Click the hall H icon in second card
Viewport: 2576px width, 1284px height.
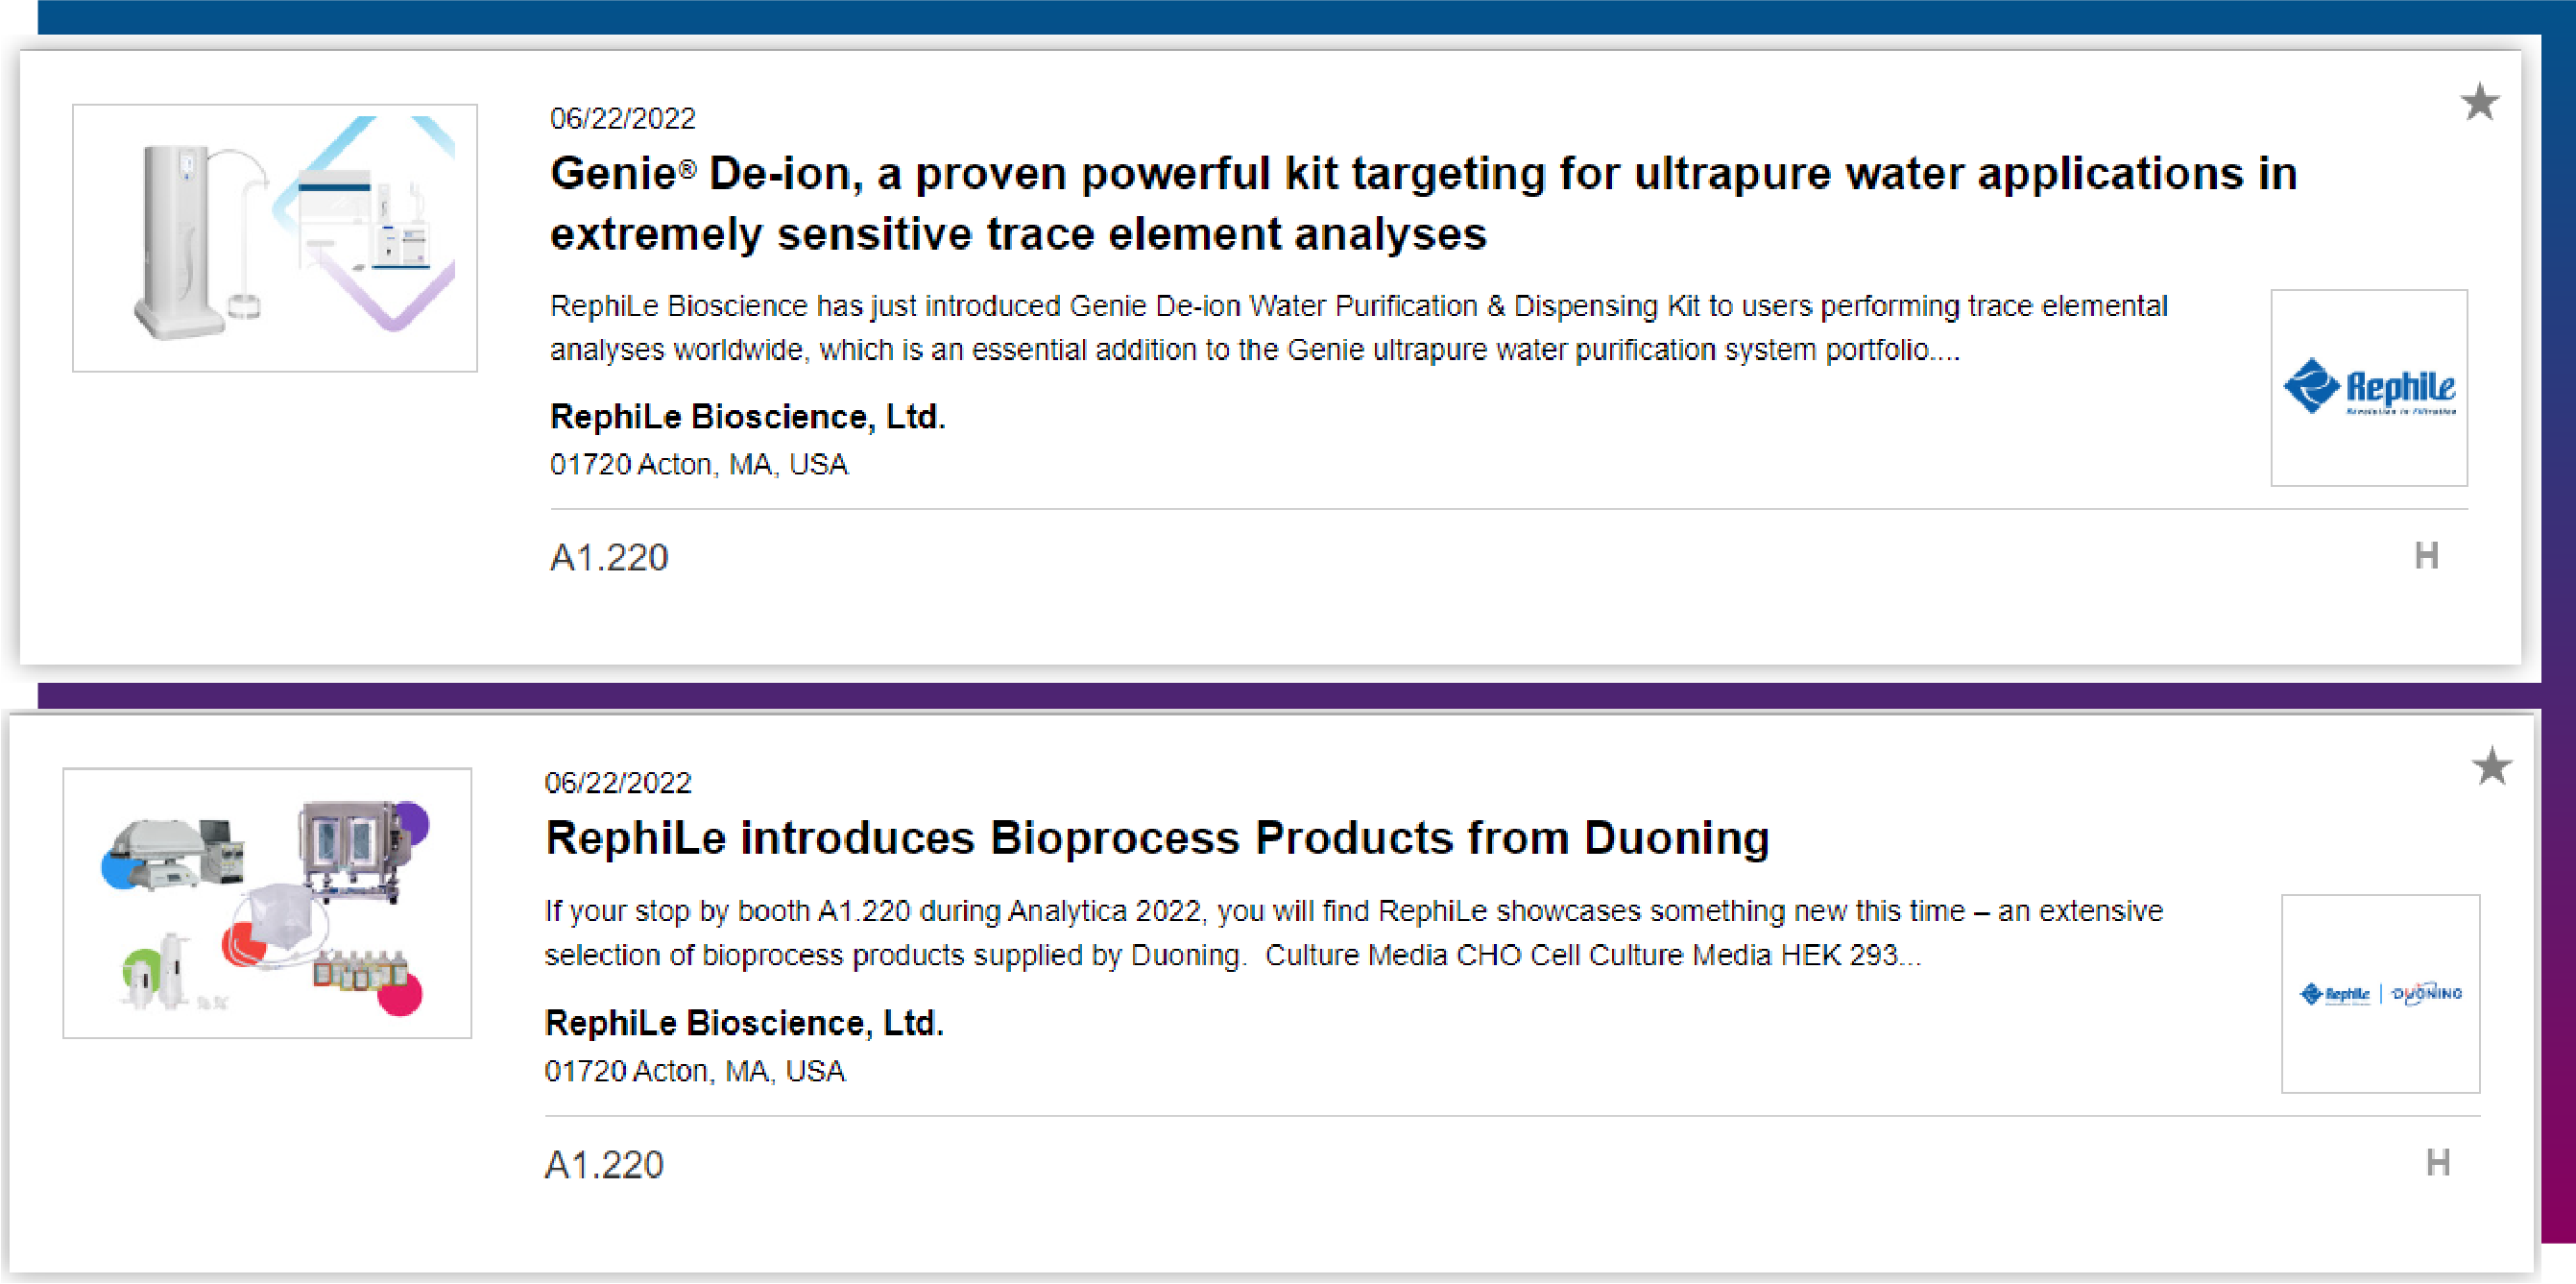(2437, 1162)
